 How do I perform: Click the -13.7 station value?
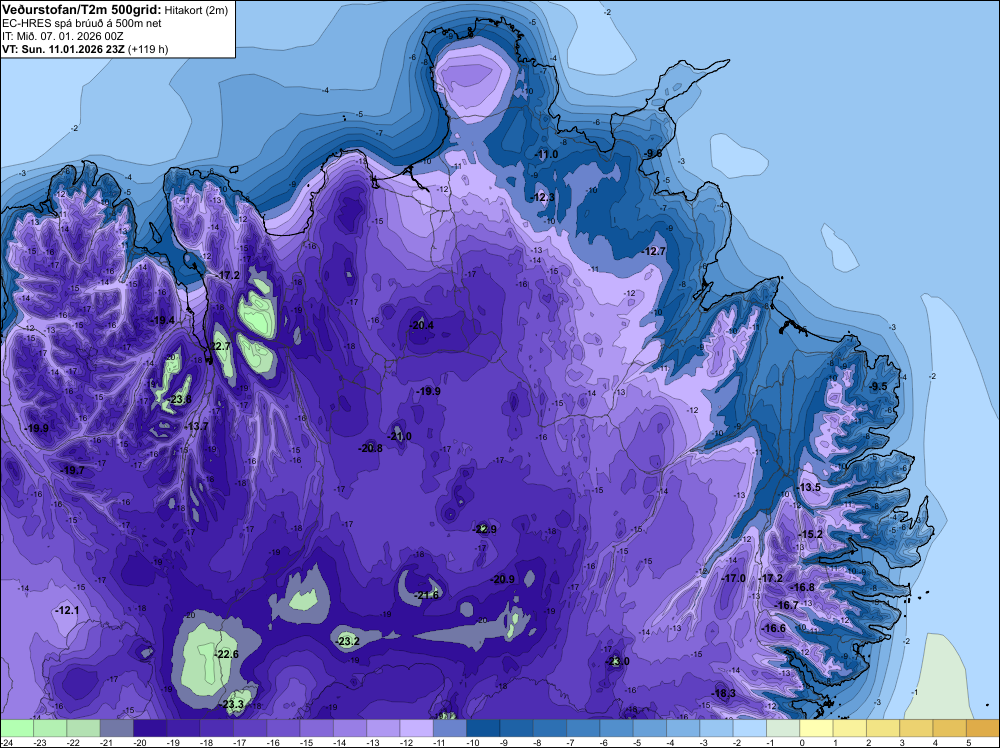197,427
